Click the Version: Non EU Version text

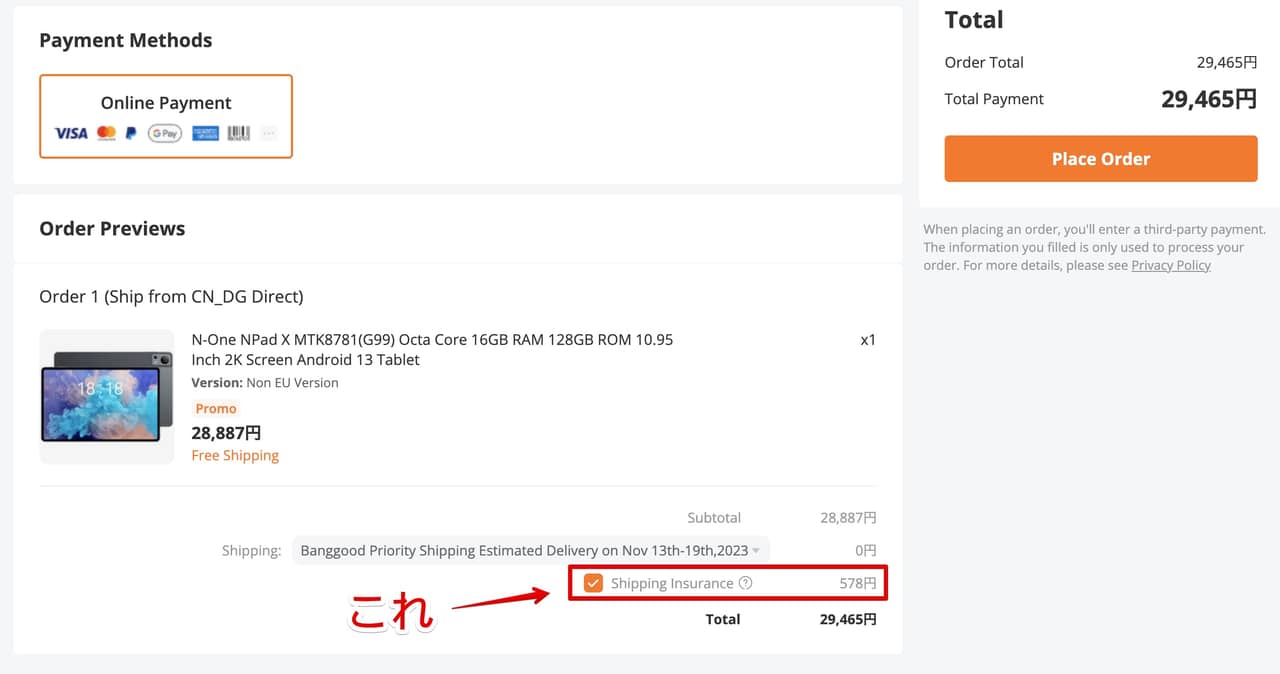(265, 383)
